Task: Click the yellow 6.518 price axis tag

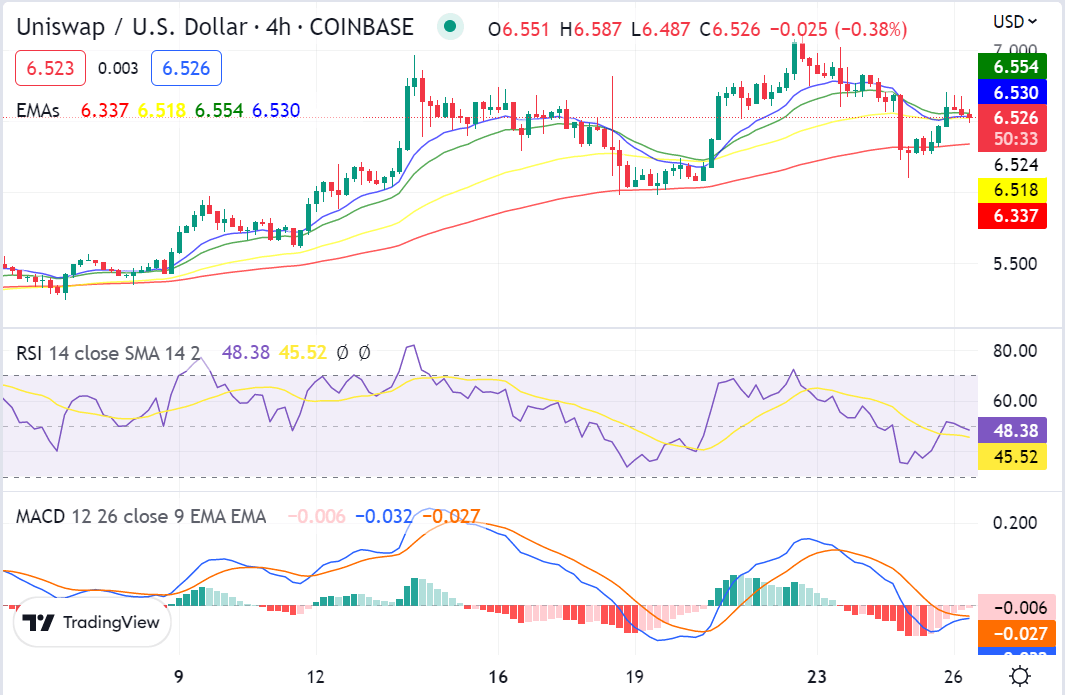Action: point(1012,190)
